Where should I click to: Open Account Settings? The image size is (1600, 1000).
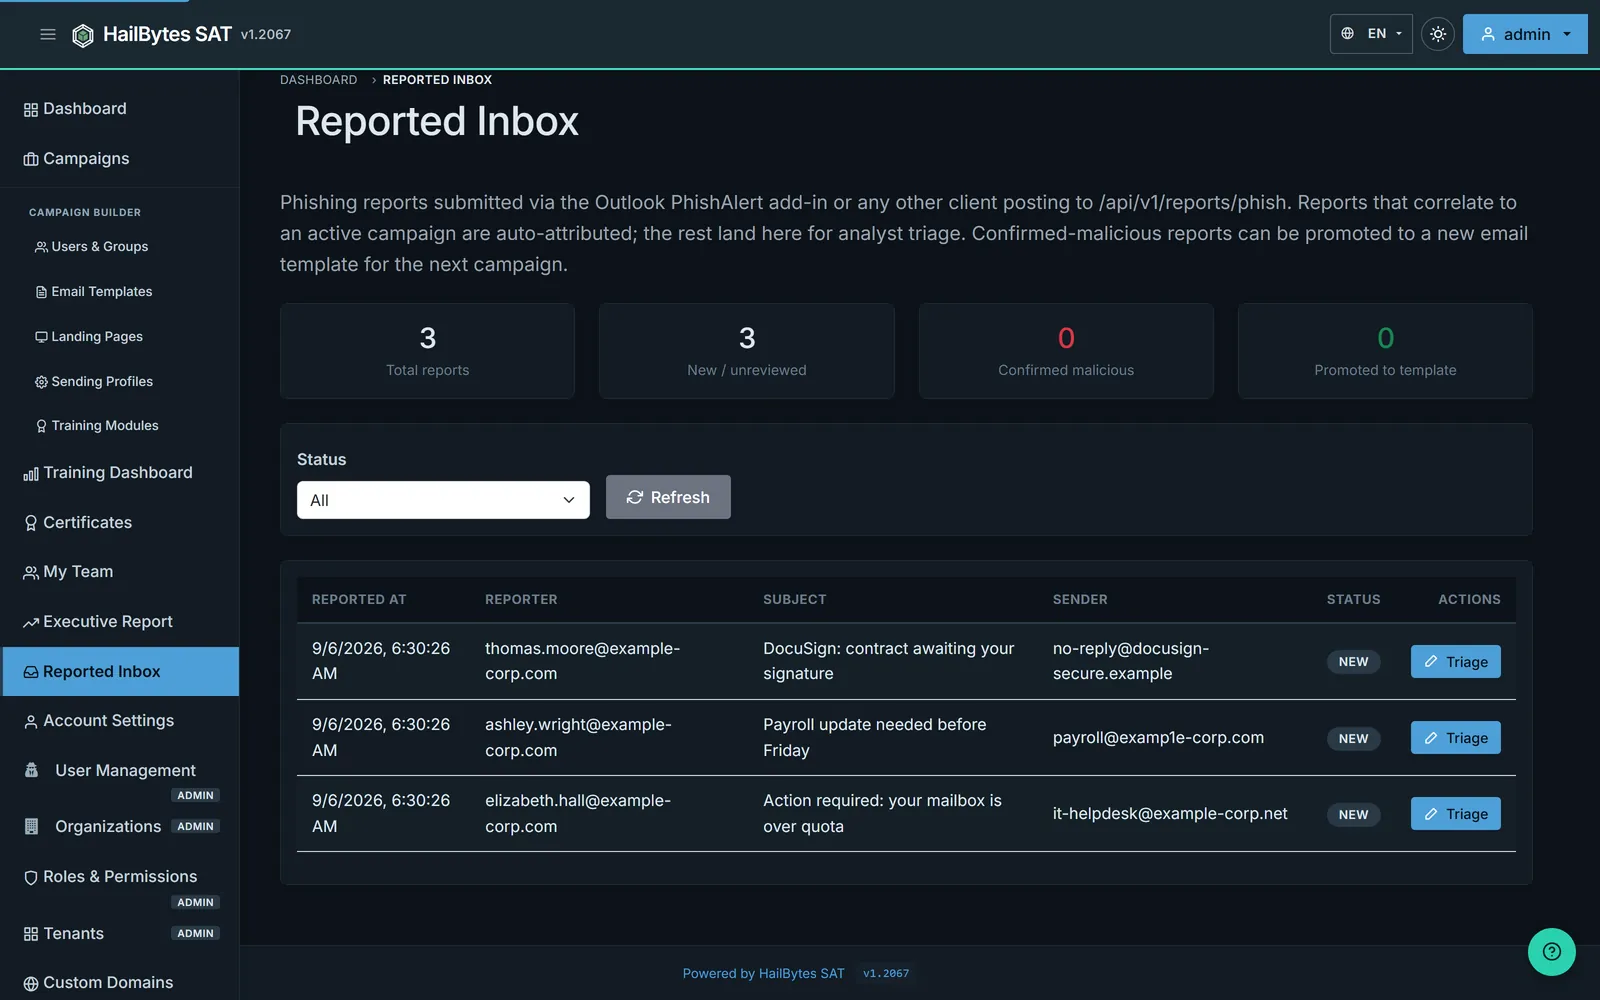(120, 721)
